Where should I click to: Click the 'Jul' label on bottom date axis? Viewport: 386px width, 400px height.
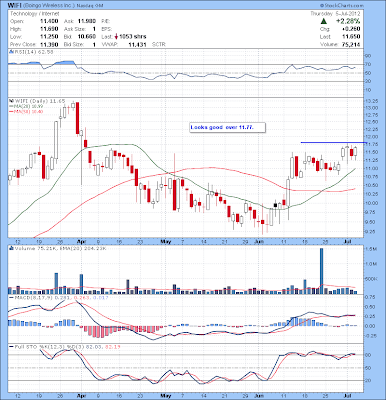pos(348,395)
